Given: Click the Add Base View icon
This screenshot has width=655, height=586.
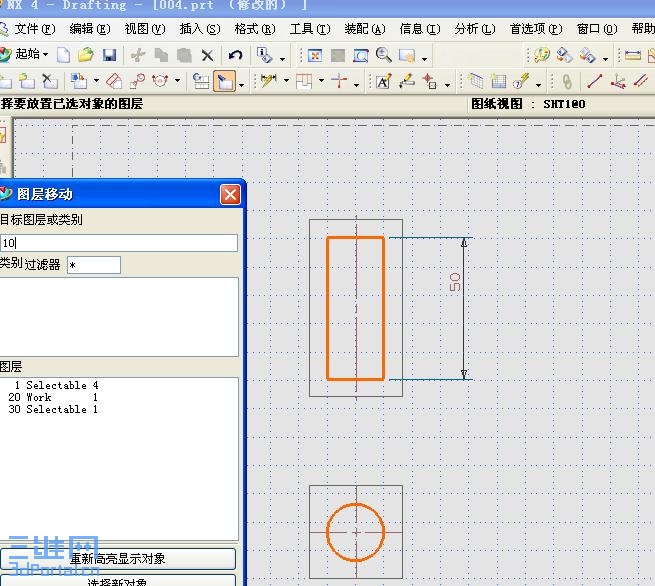Looking at the screenshot, I should click(x=78, y=81).
